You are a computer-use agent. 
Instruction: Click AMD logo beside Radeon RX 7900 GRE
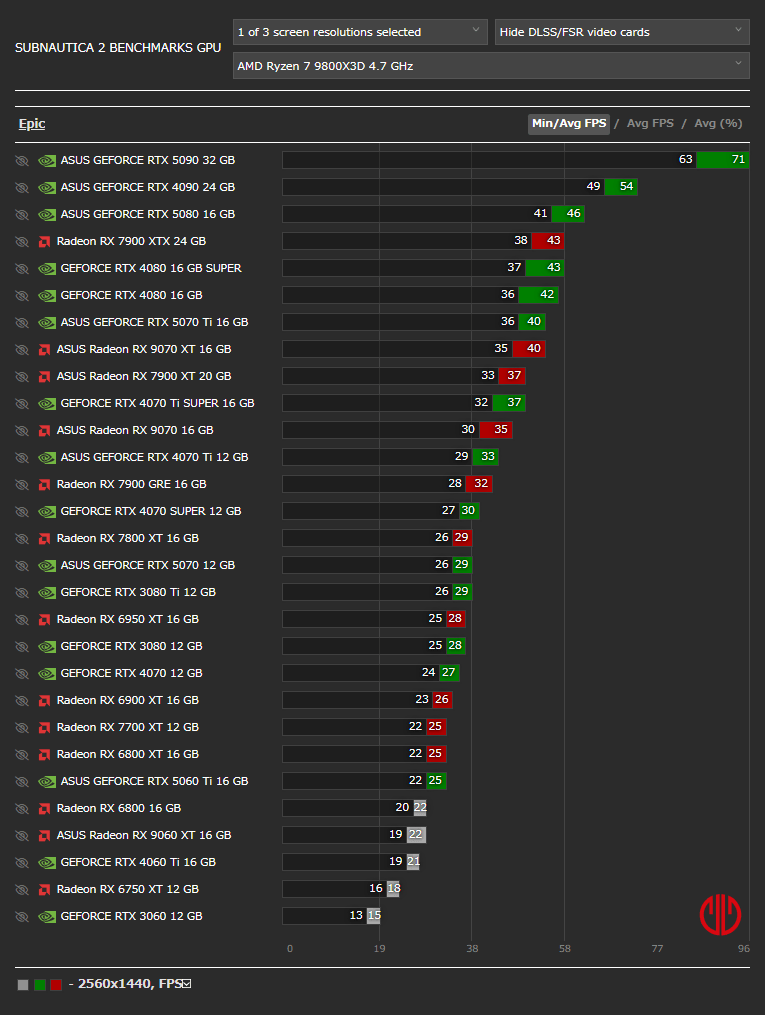tap(44, 485)
